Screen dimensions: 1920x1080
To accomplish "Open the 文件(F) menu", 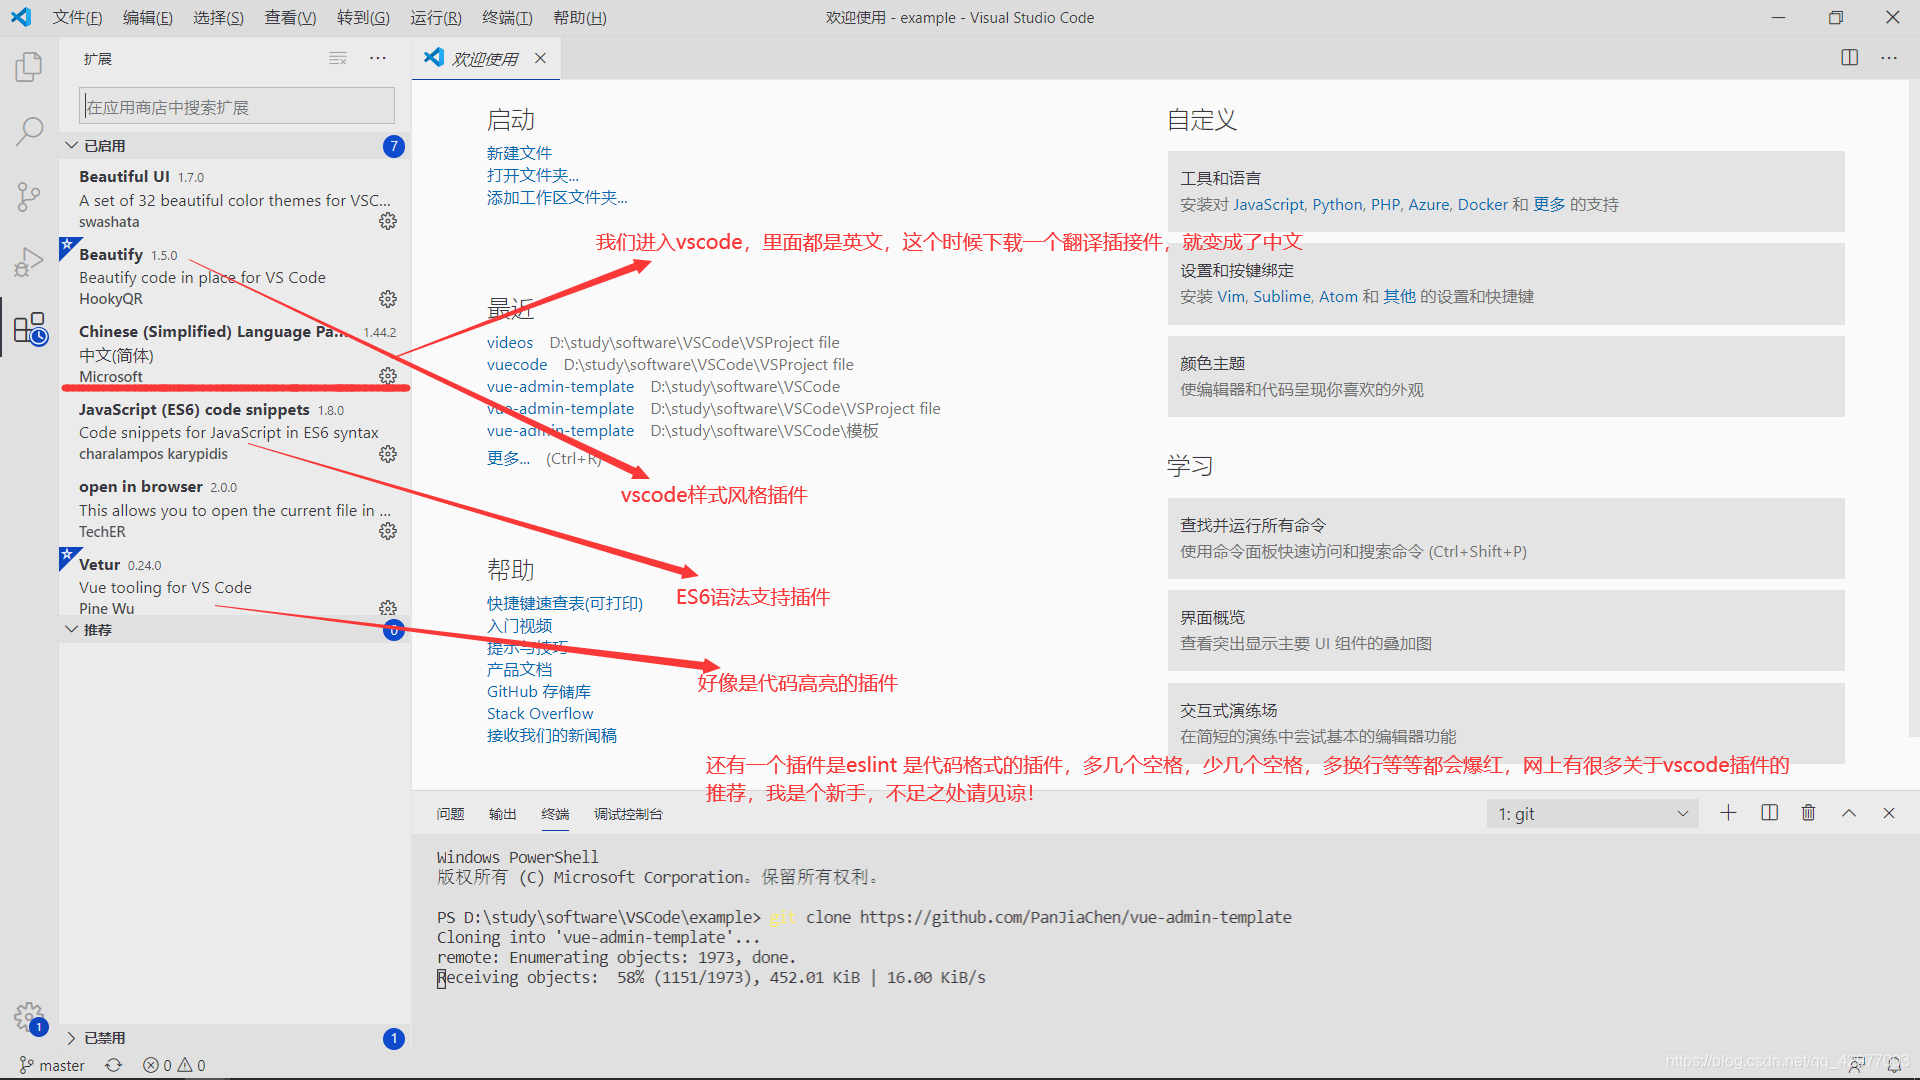I will pyautogui.click(x=77, y=18).
